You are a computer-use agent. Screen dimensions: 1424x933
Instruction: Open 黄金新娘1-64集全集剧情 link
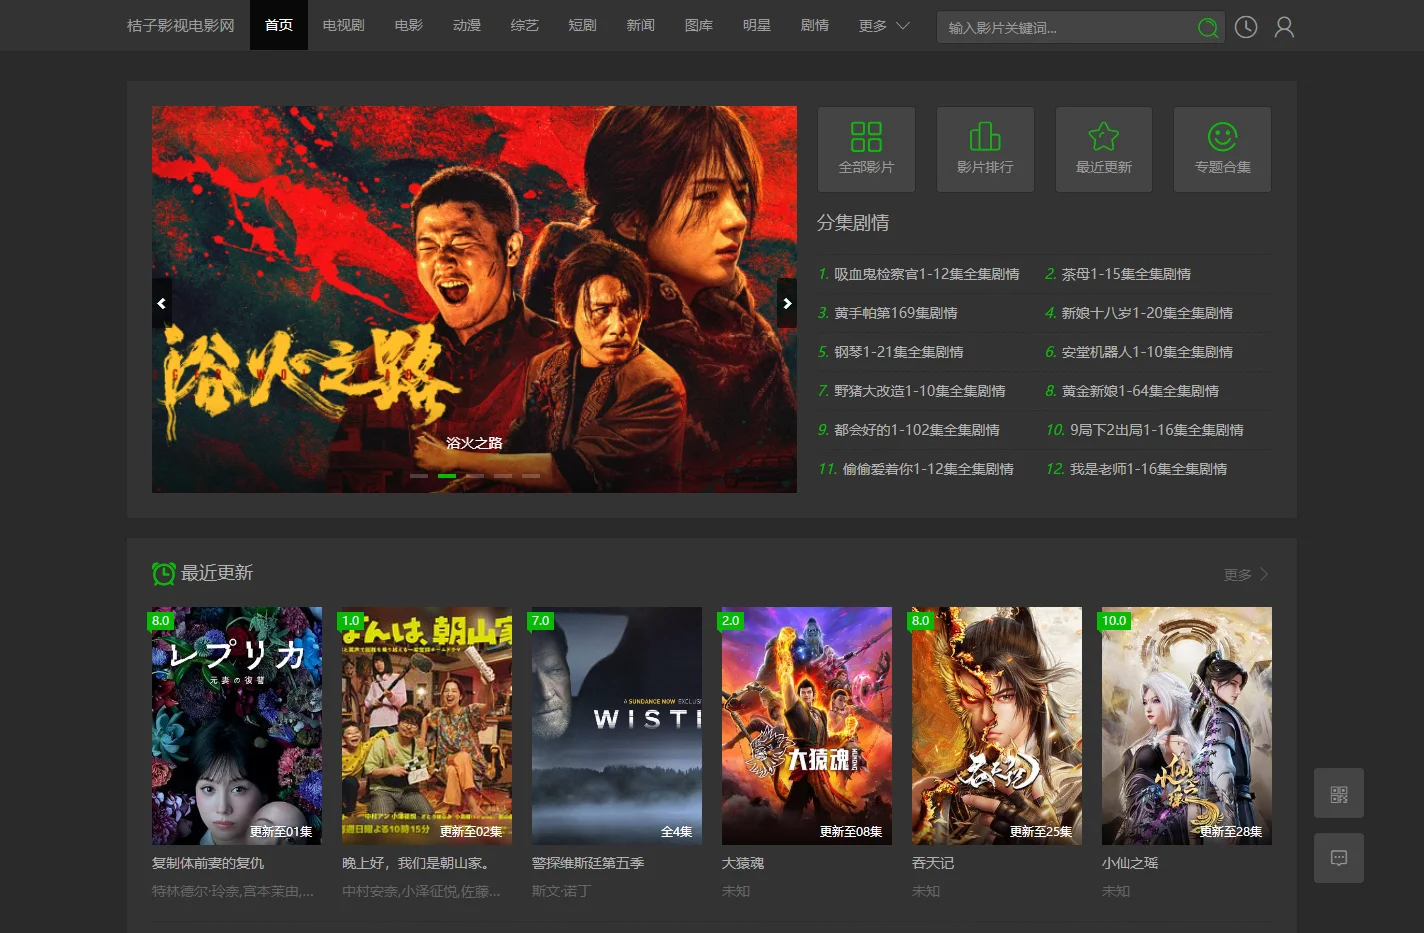(x=1140, y=391)
